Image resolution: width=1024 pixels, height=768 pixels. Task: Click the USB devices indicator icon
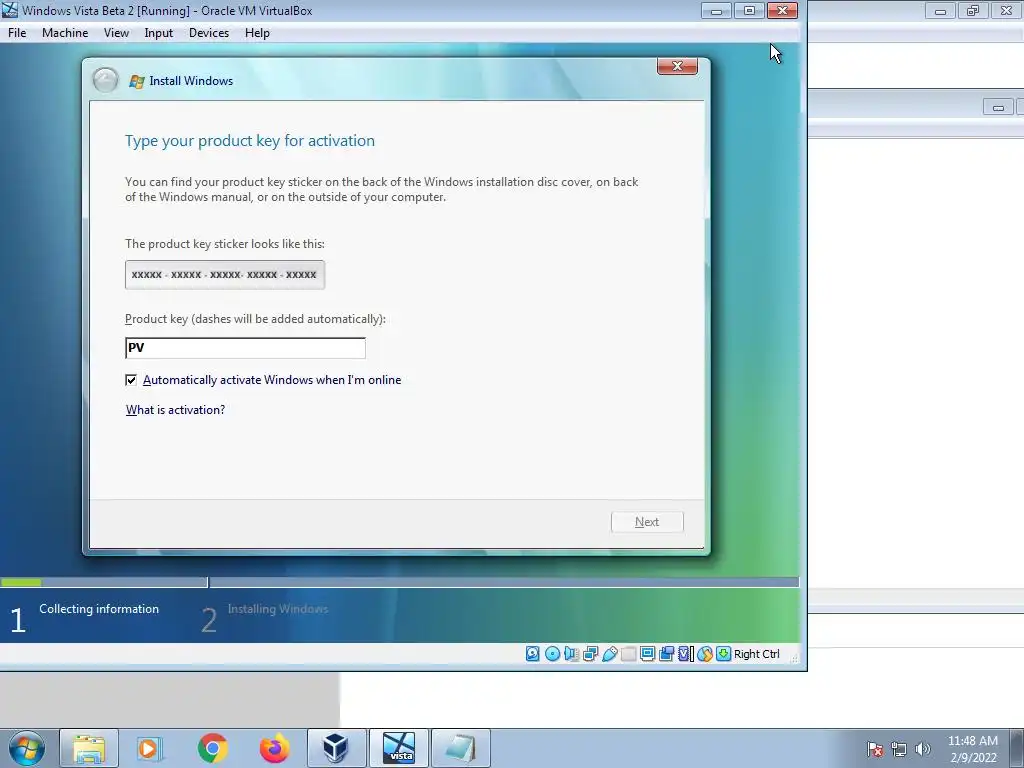pos(609,654)
